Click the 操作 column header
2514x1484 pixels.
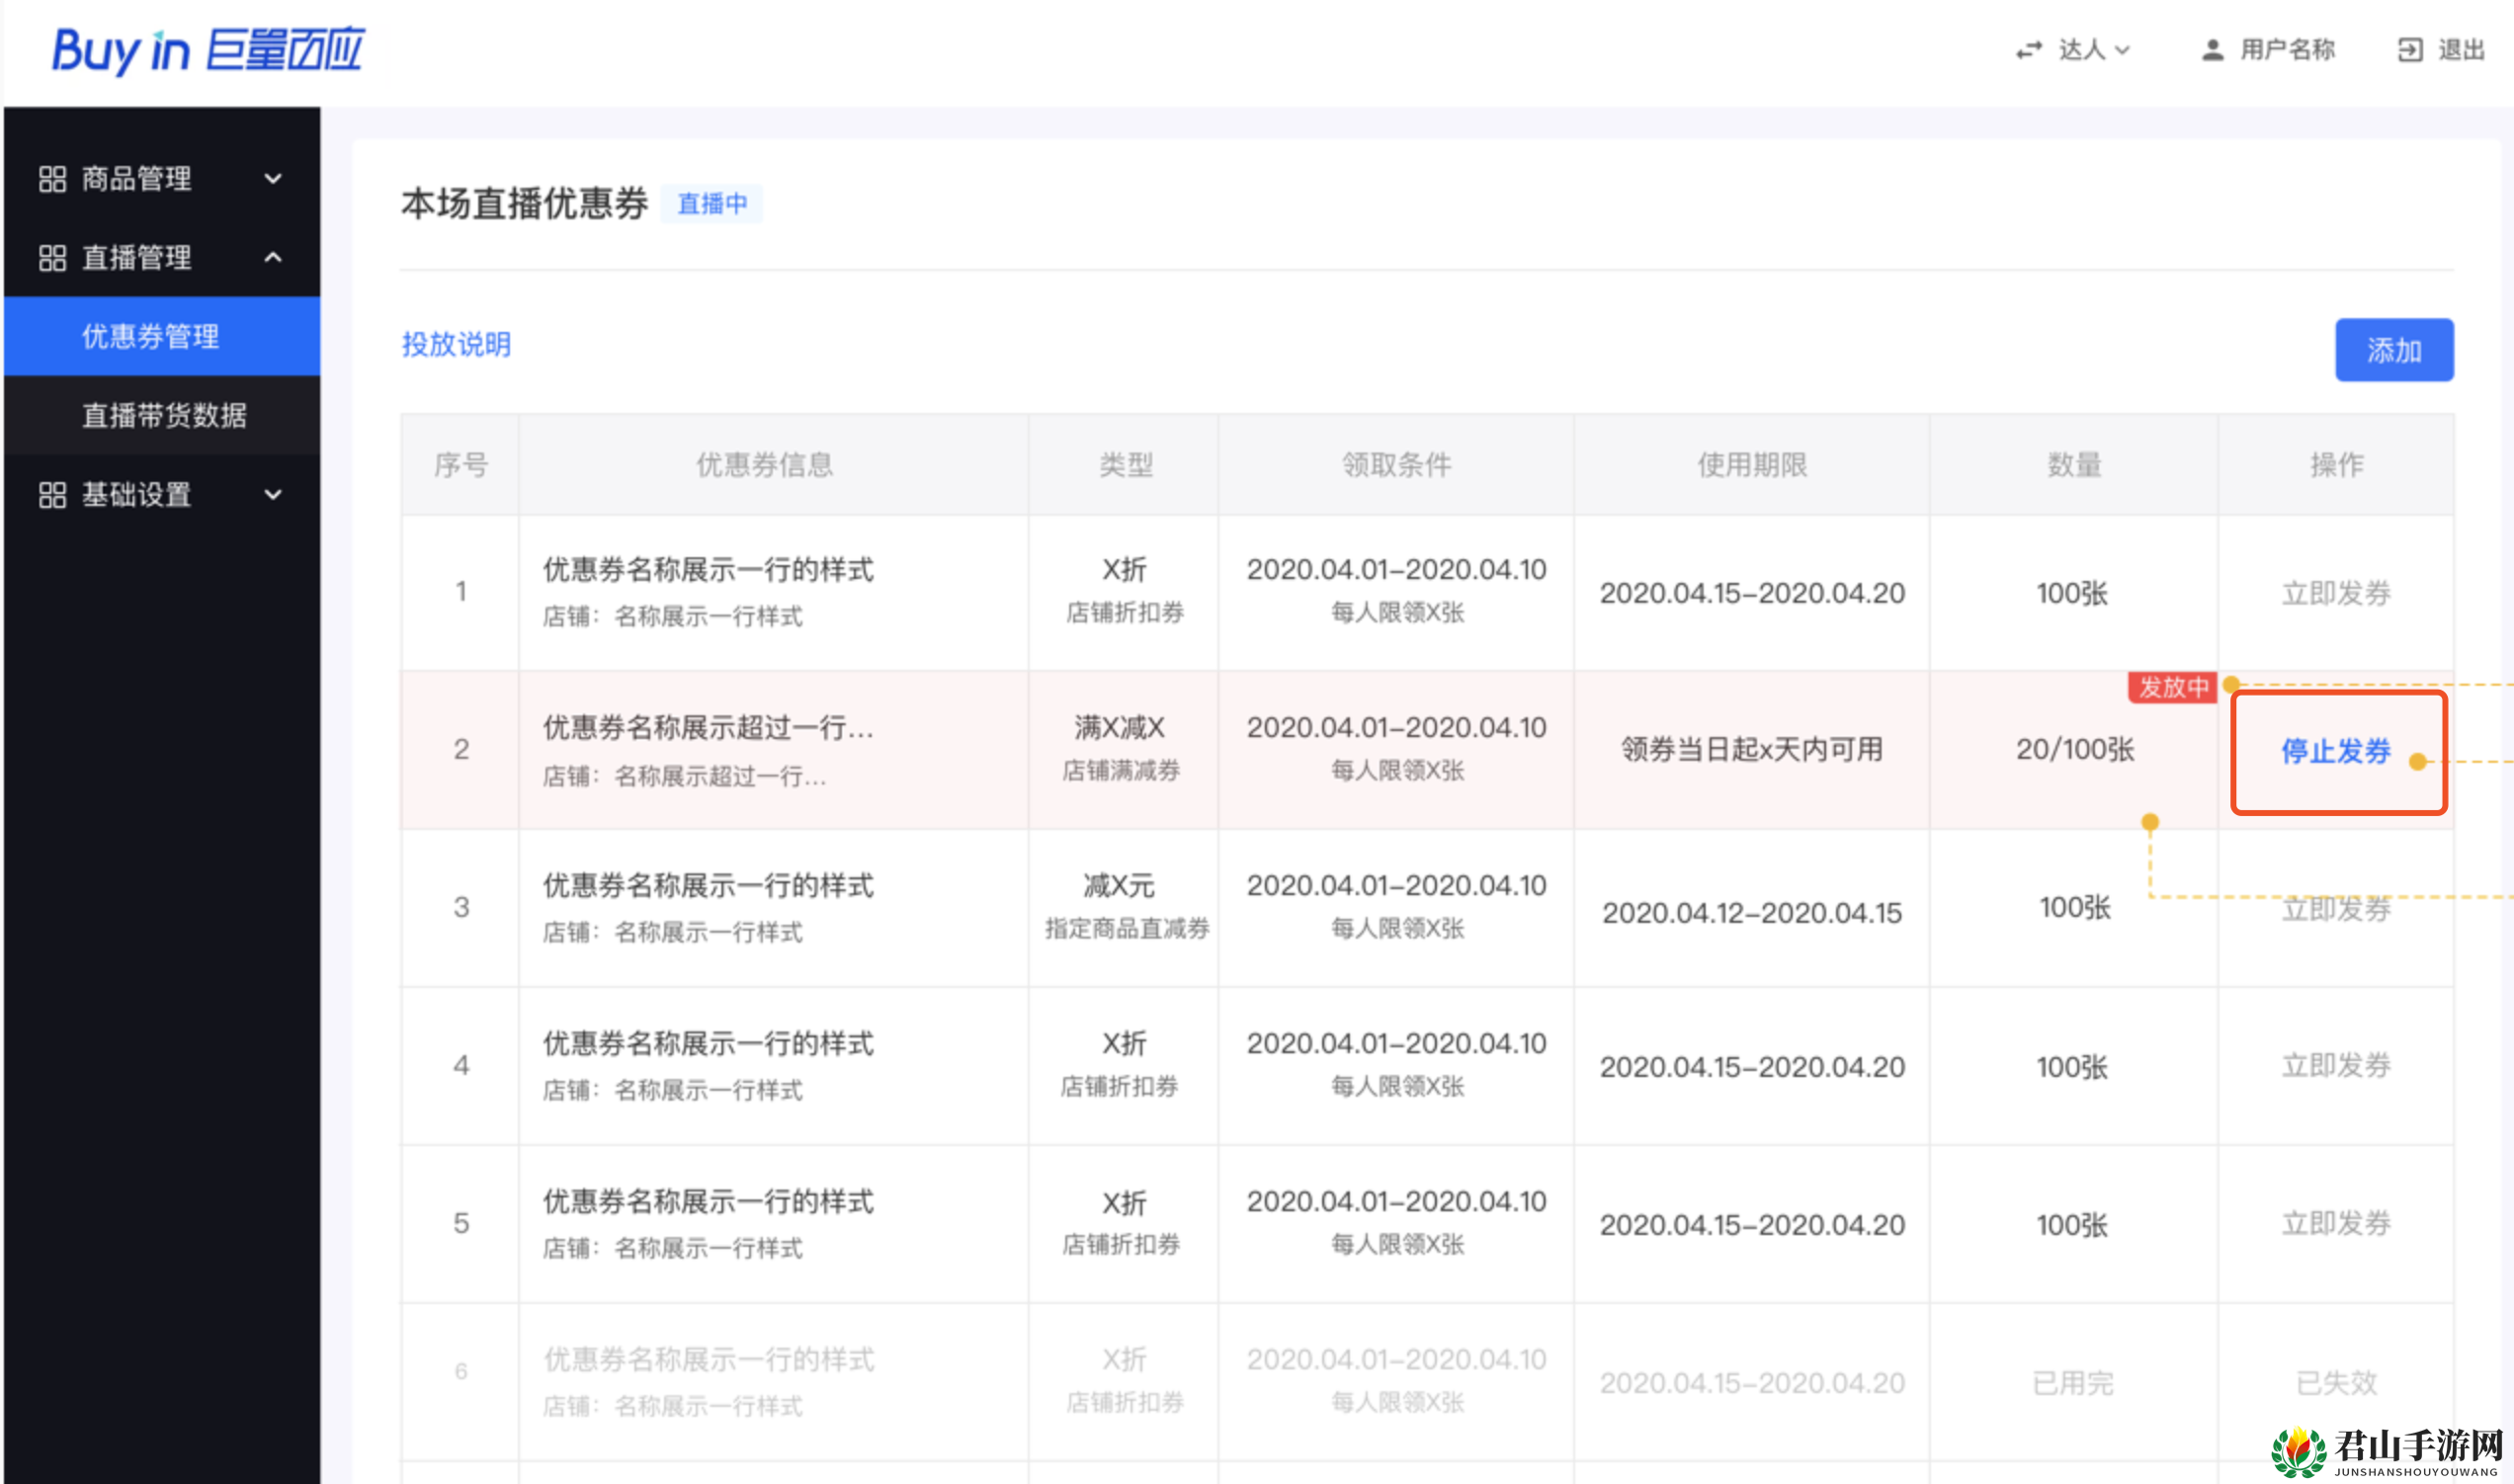[2337, 465]
